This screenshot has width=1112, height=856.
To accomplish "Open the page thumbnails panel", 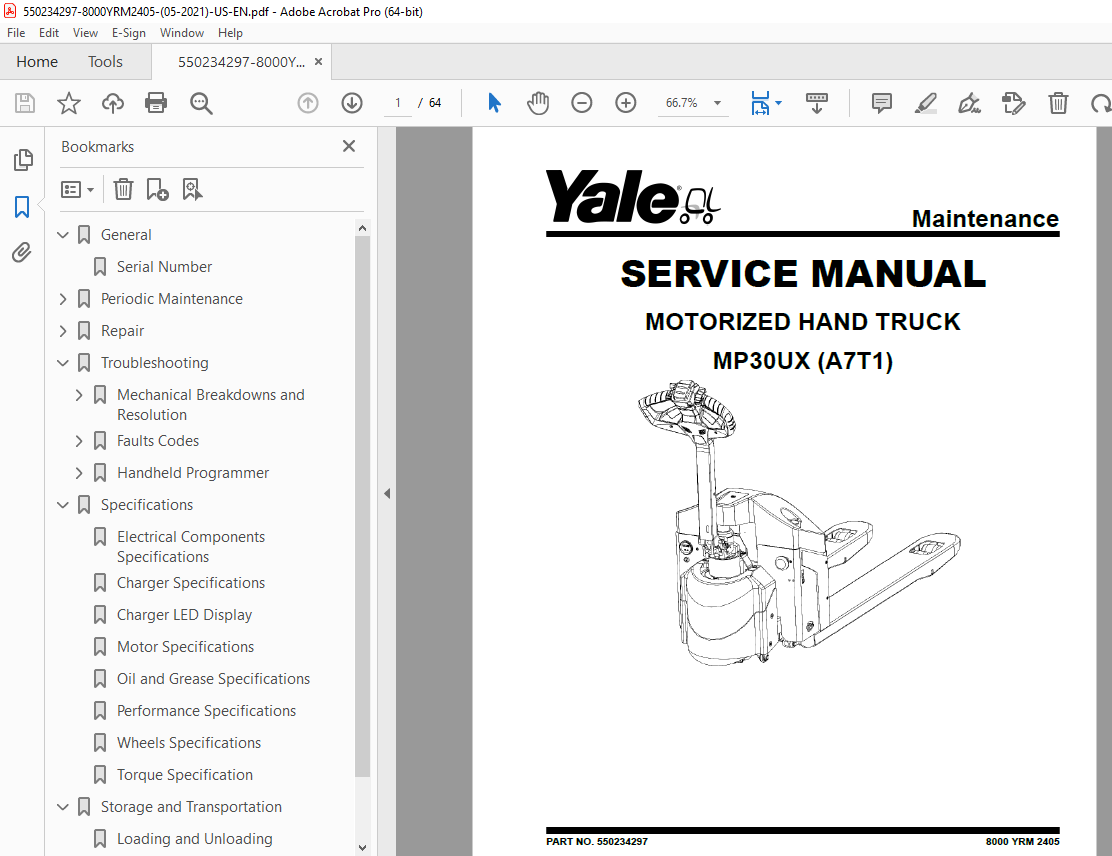I will click(x=23, y=160).
